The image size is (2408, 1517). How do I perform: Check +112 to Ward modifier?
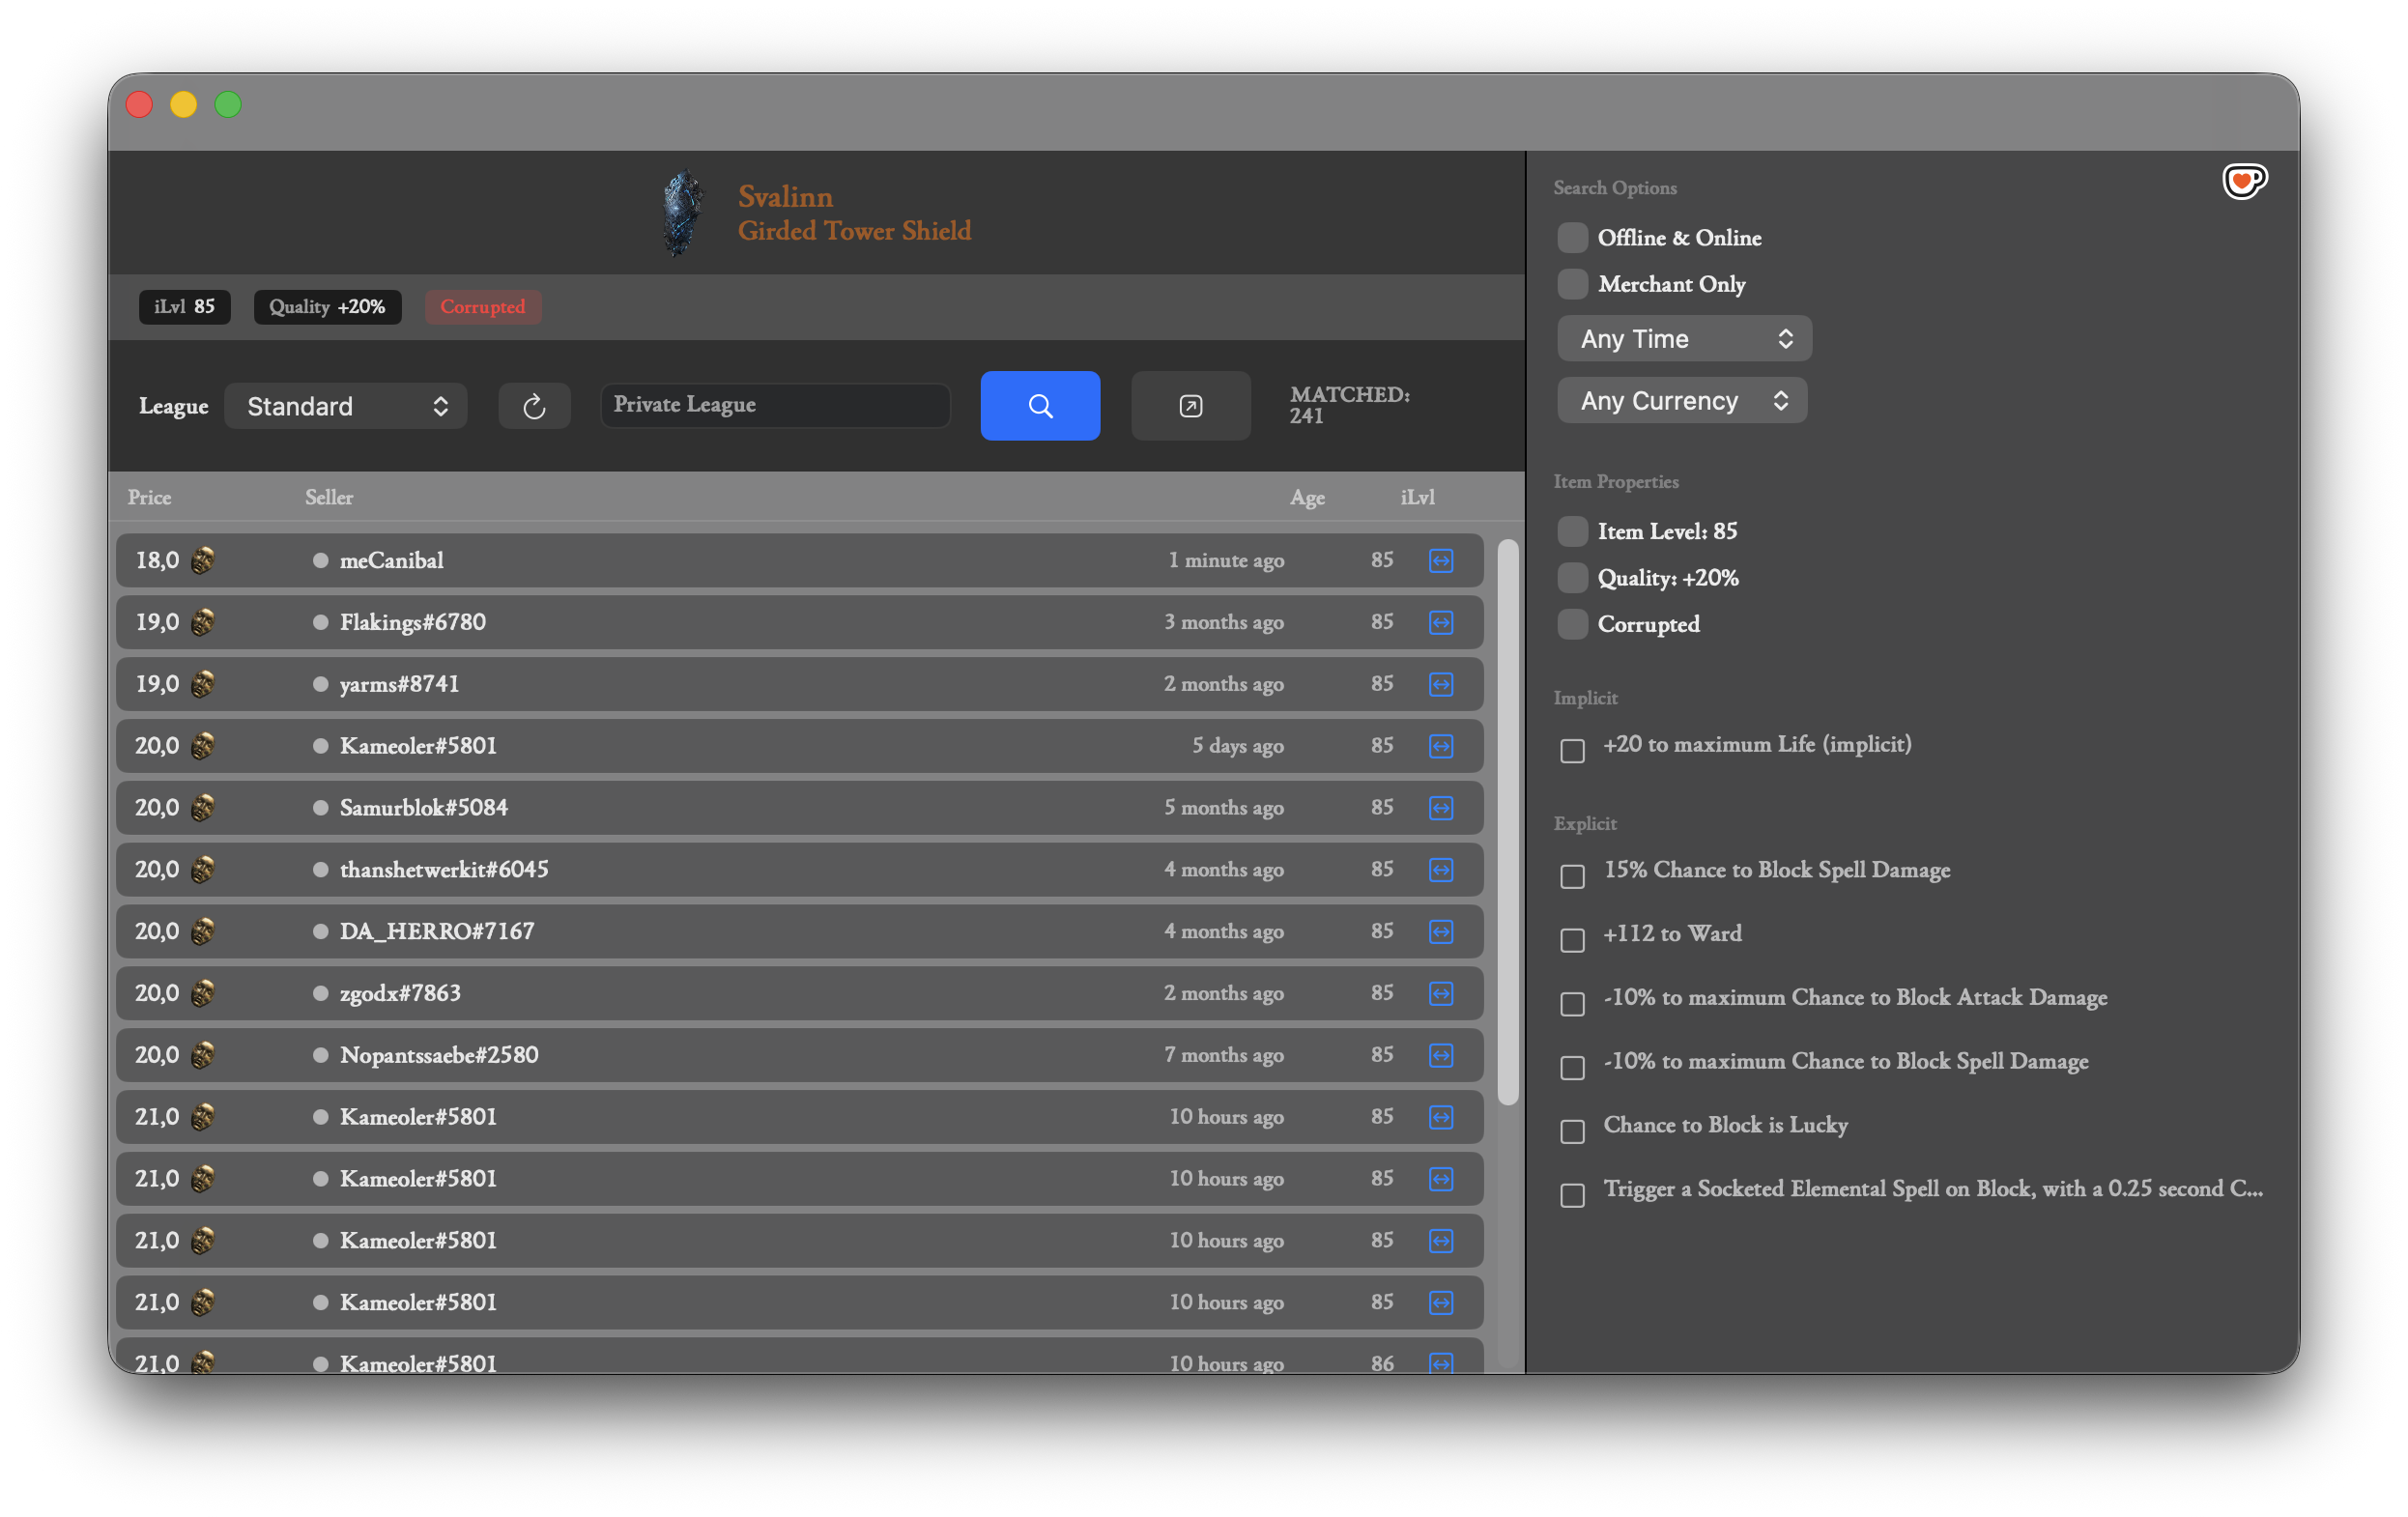pyautogui.click(x=1572, y=940)
